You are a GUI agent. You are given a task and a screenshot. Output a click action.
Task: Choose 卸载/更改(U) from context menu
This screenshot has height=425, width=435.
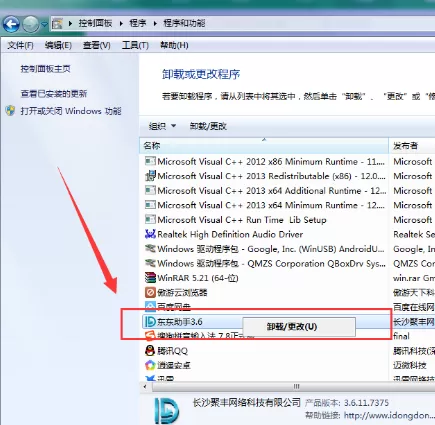(x=299, y=327)
